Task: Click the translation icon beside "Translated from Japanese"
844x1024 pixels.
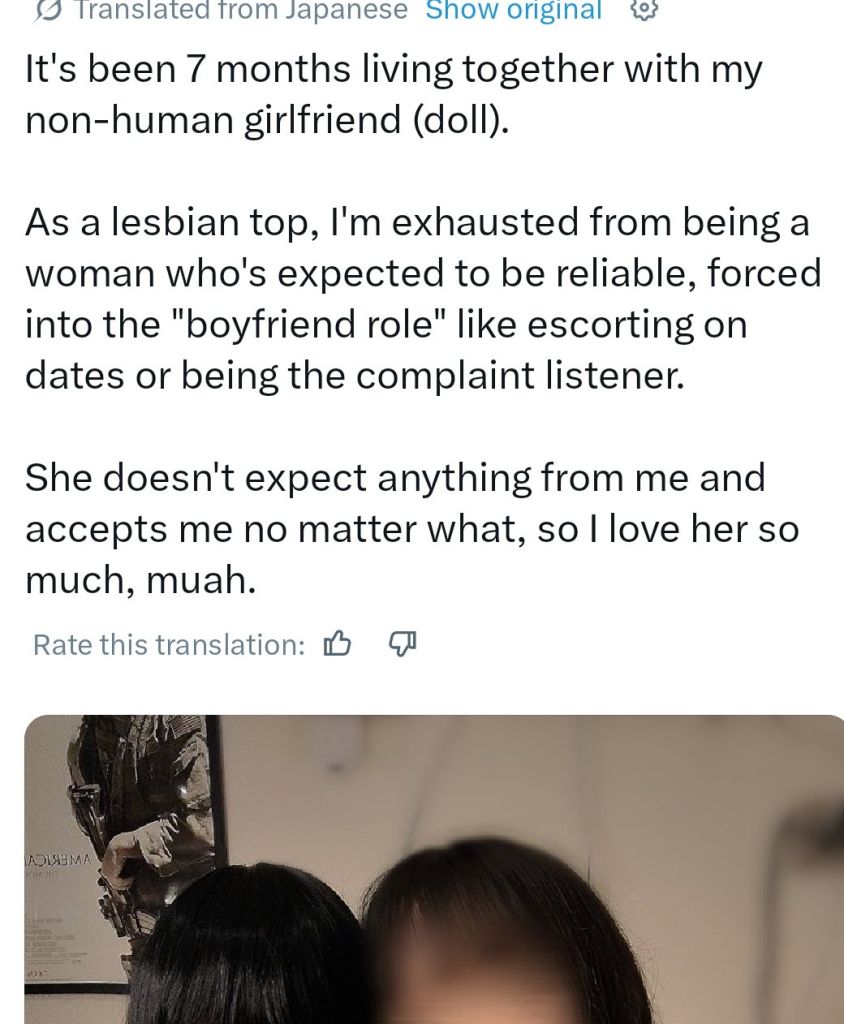Action: coord(49,9)
